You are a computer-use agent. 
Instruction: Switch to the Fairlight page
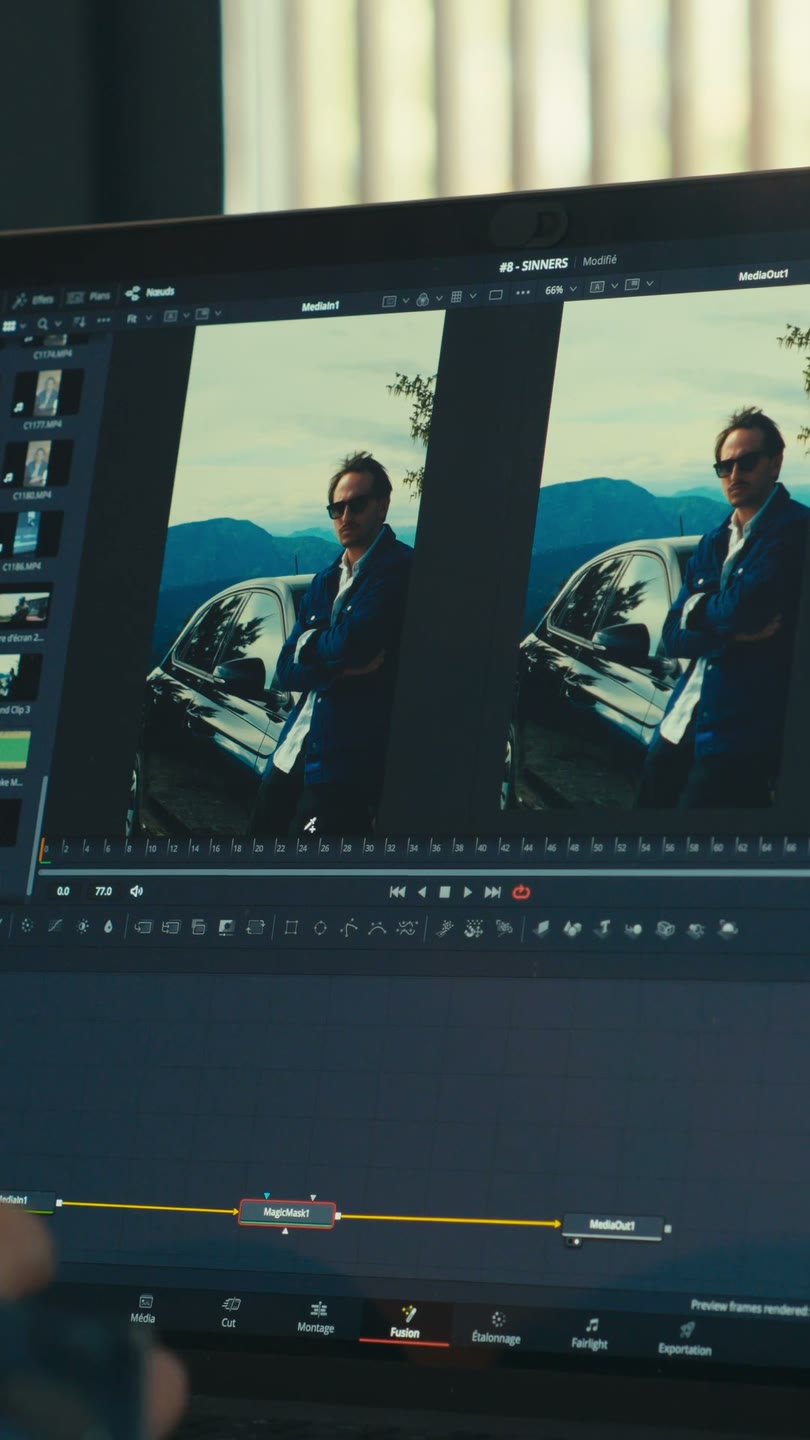tap(590, 1334)
